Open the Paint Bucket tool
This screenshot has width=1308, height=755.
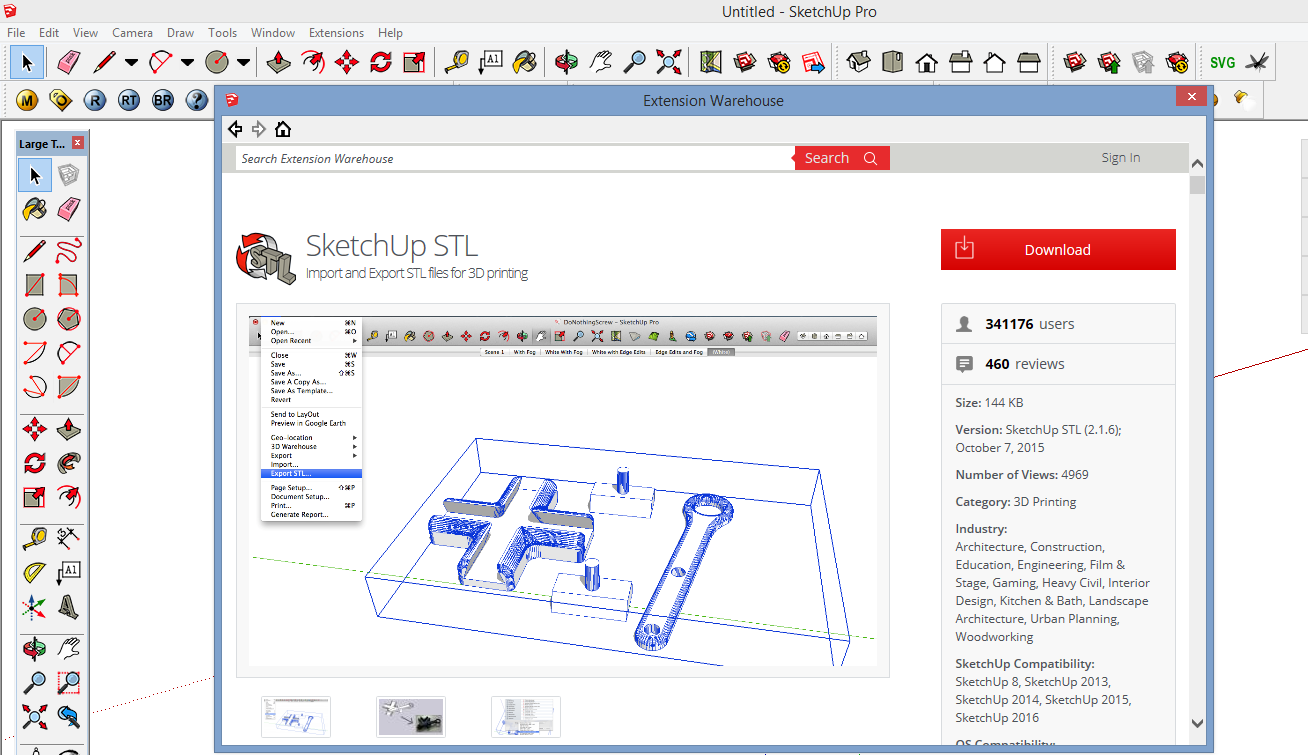click(x=528, y=62)
